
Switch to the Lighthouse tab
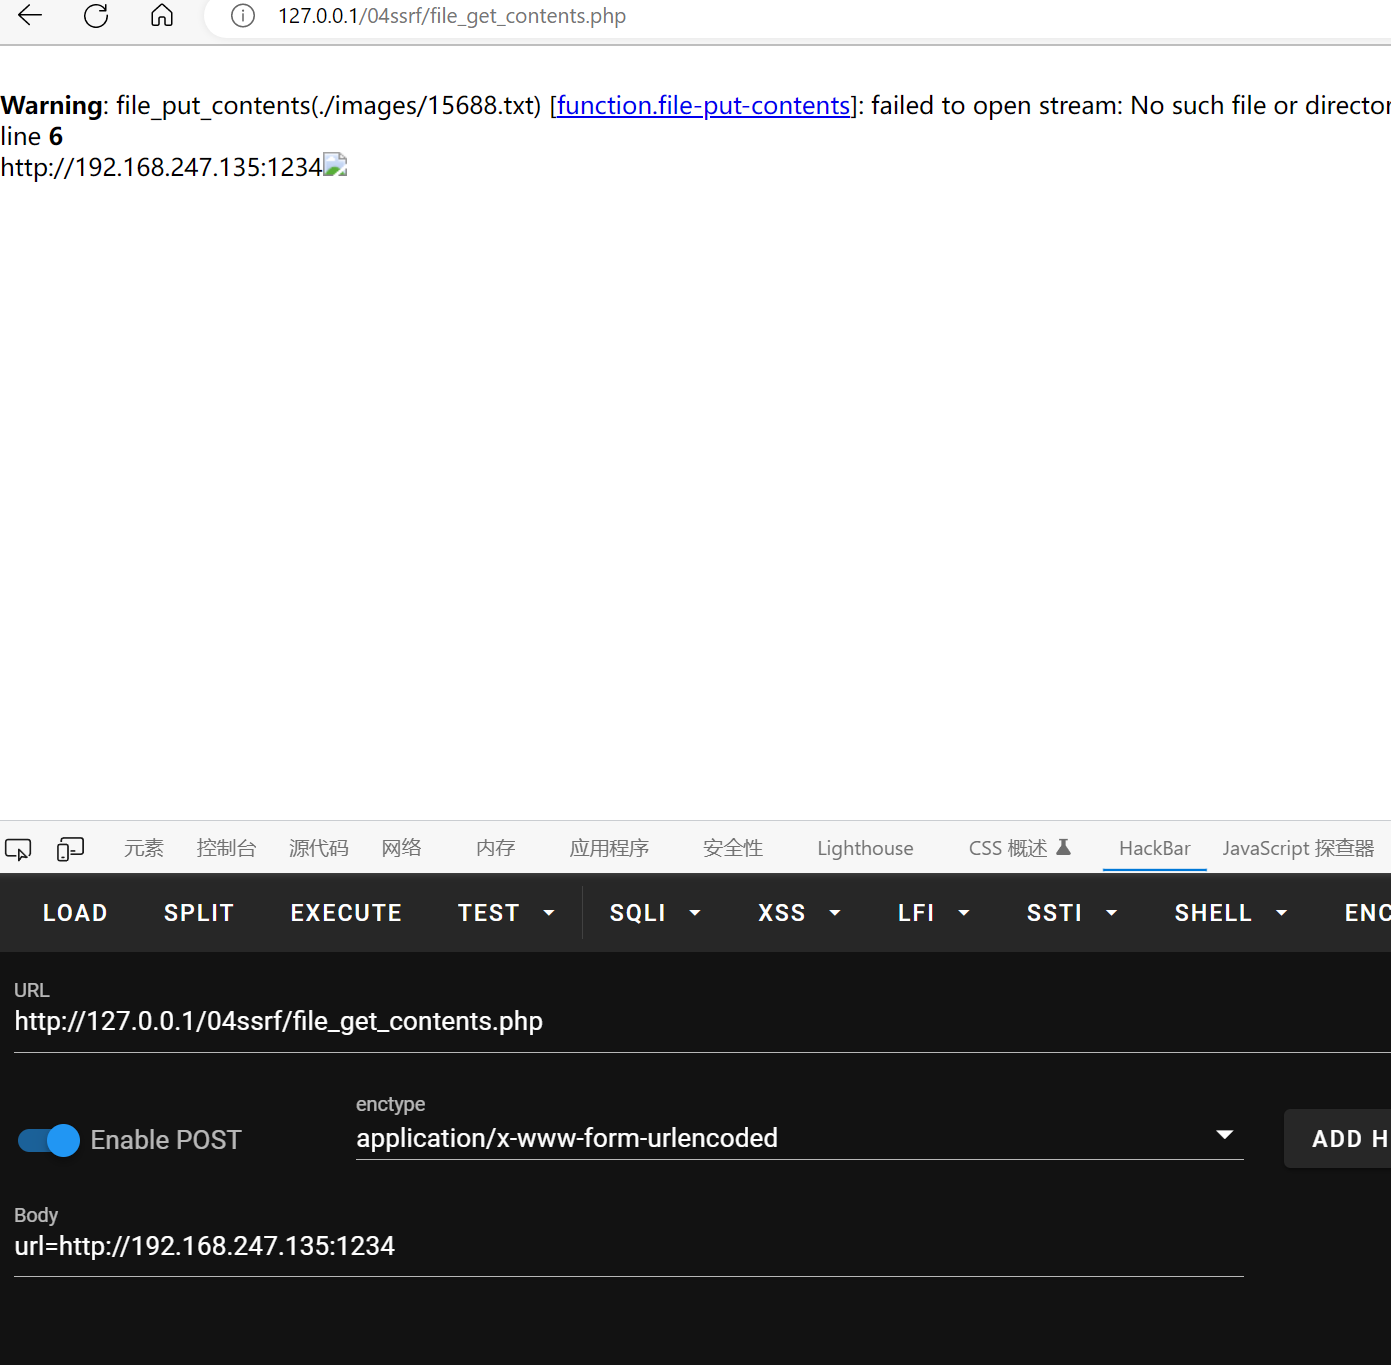pos(865,849)
